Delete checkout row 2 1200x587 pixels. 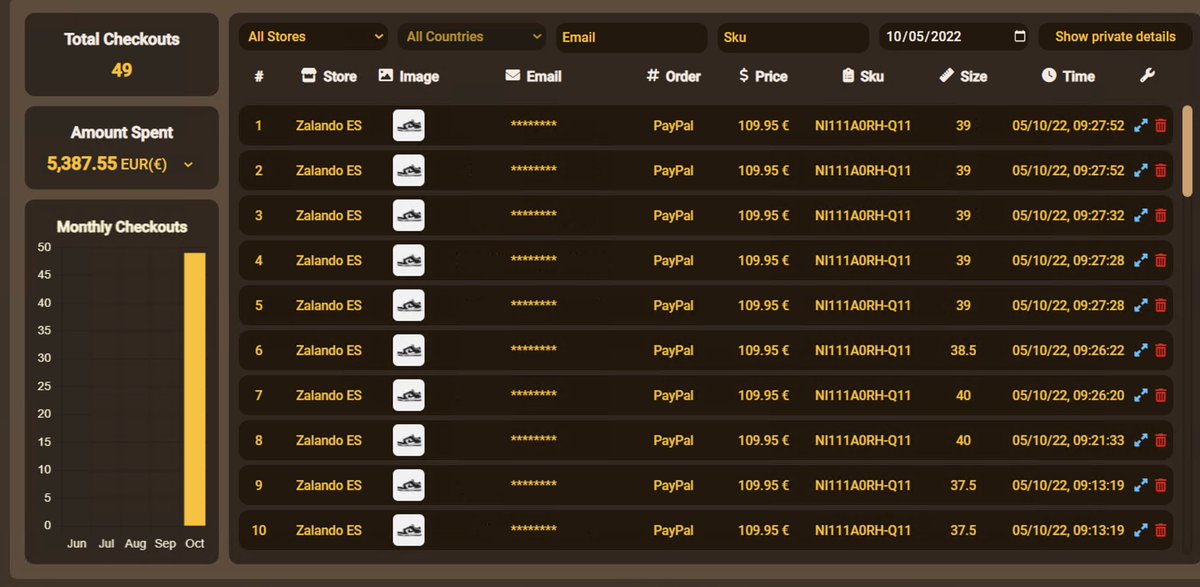pos(1161,171)
